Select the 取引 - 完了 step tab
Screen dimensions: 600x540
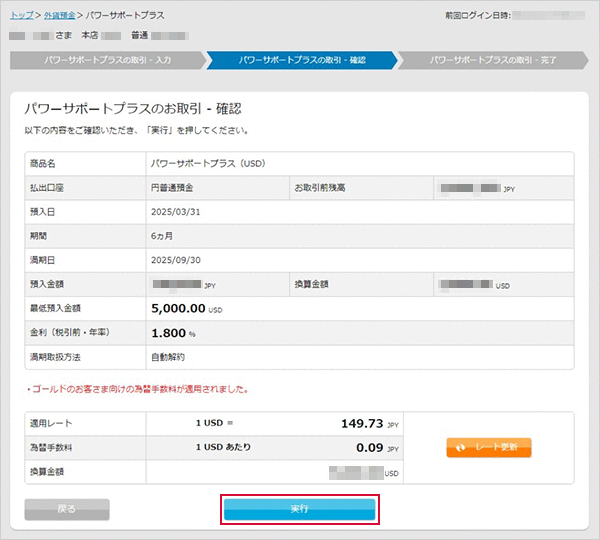(491, 60)
